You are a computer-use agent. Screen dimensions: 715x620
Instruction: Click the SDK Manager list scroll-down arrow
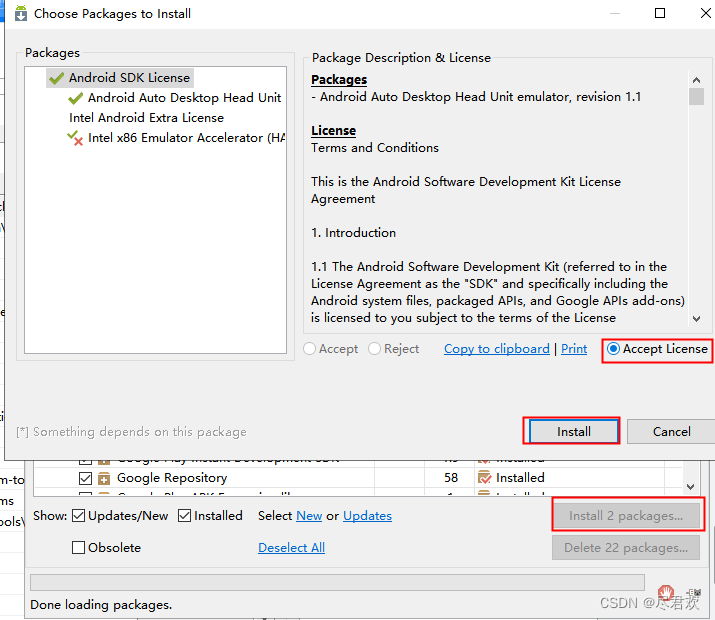(x=690, y=487)
